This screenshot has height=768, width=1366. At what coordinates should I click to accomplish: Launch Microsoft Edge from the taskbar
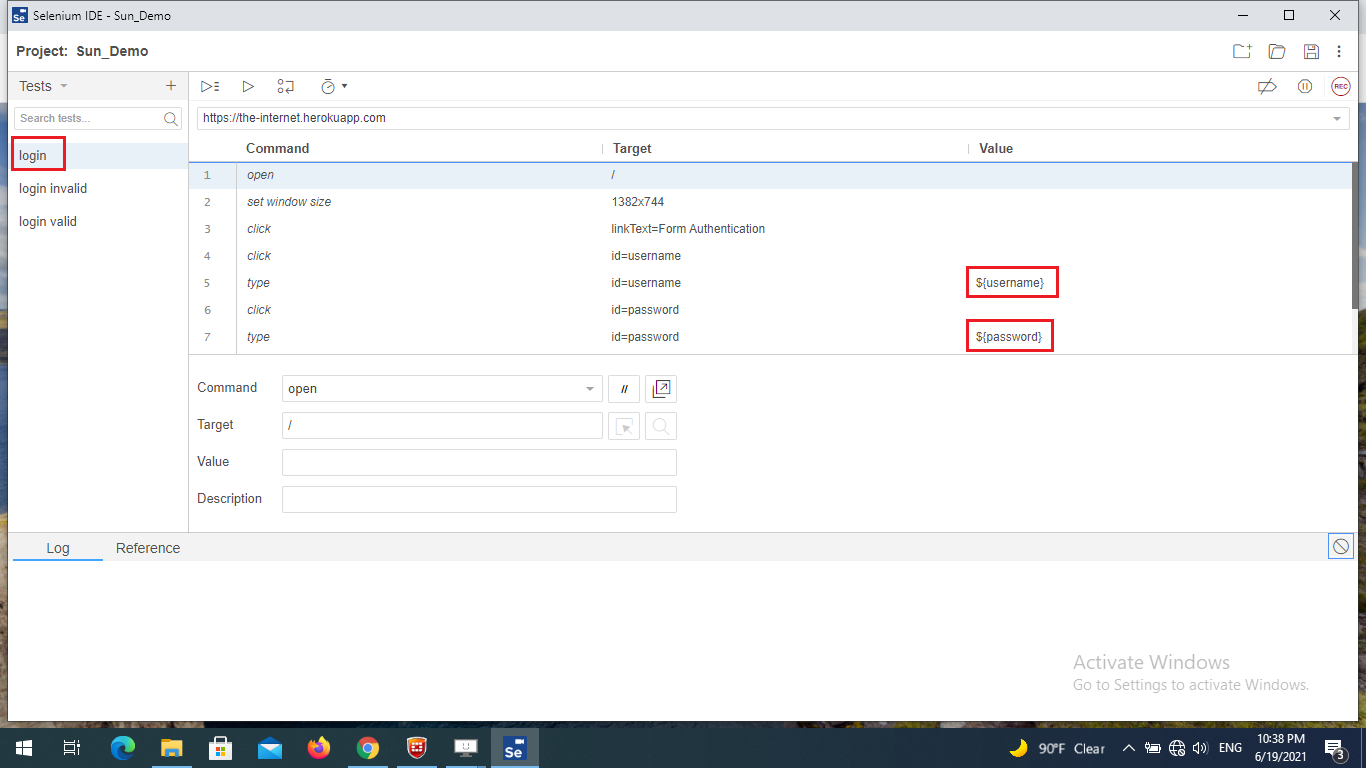[123, 748]
